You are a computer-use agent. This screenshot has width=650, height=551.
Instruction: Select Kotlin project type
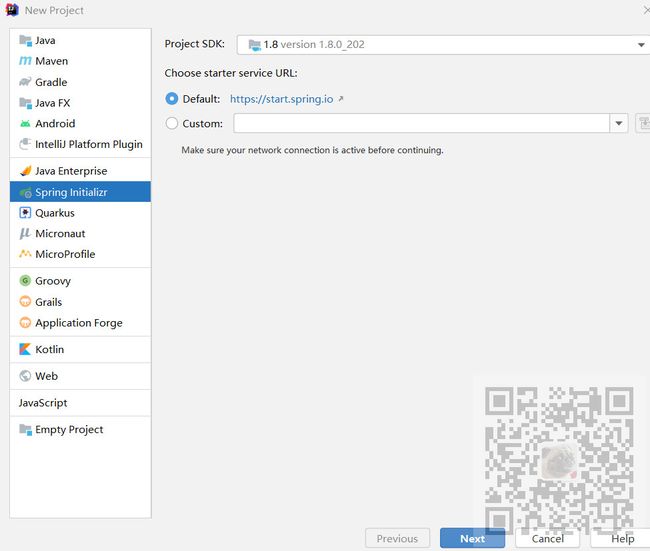coord(80,349)
